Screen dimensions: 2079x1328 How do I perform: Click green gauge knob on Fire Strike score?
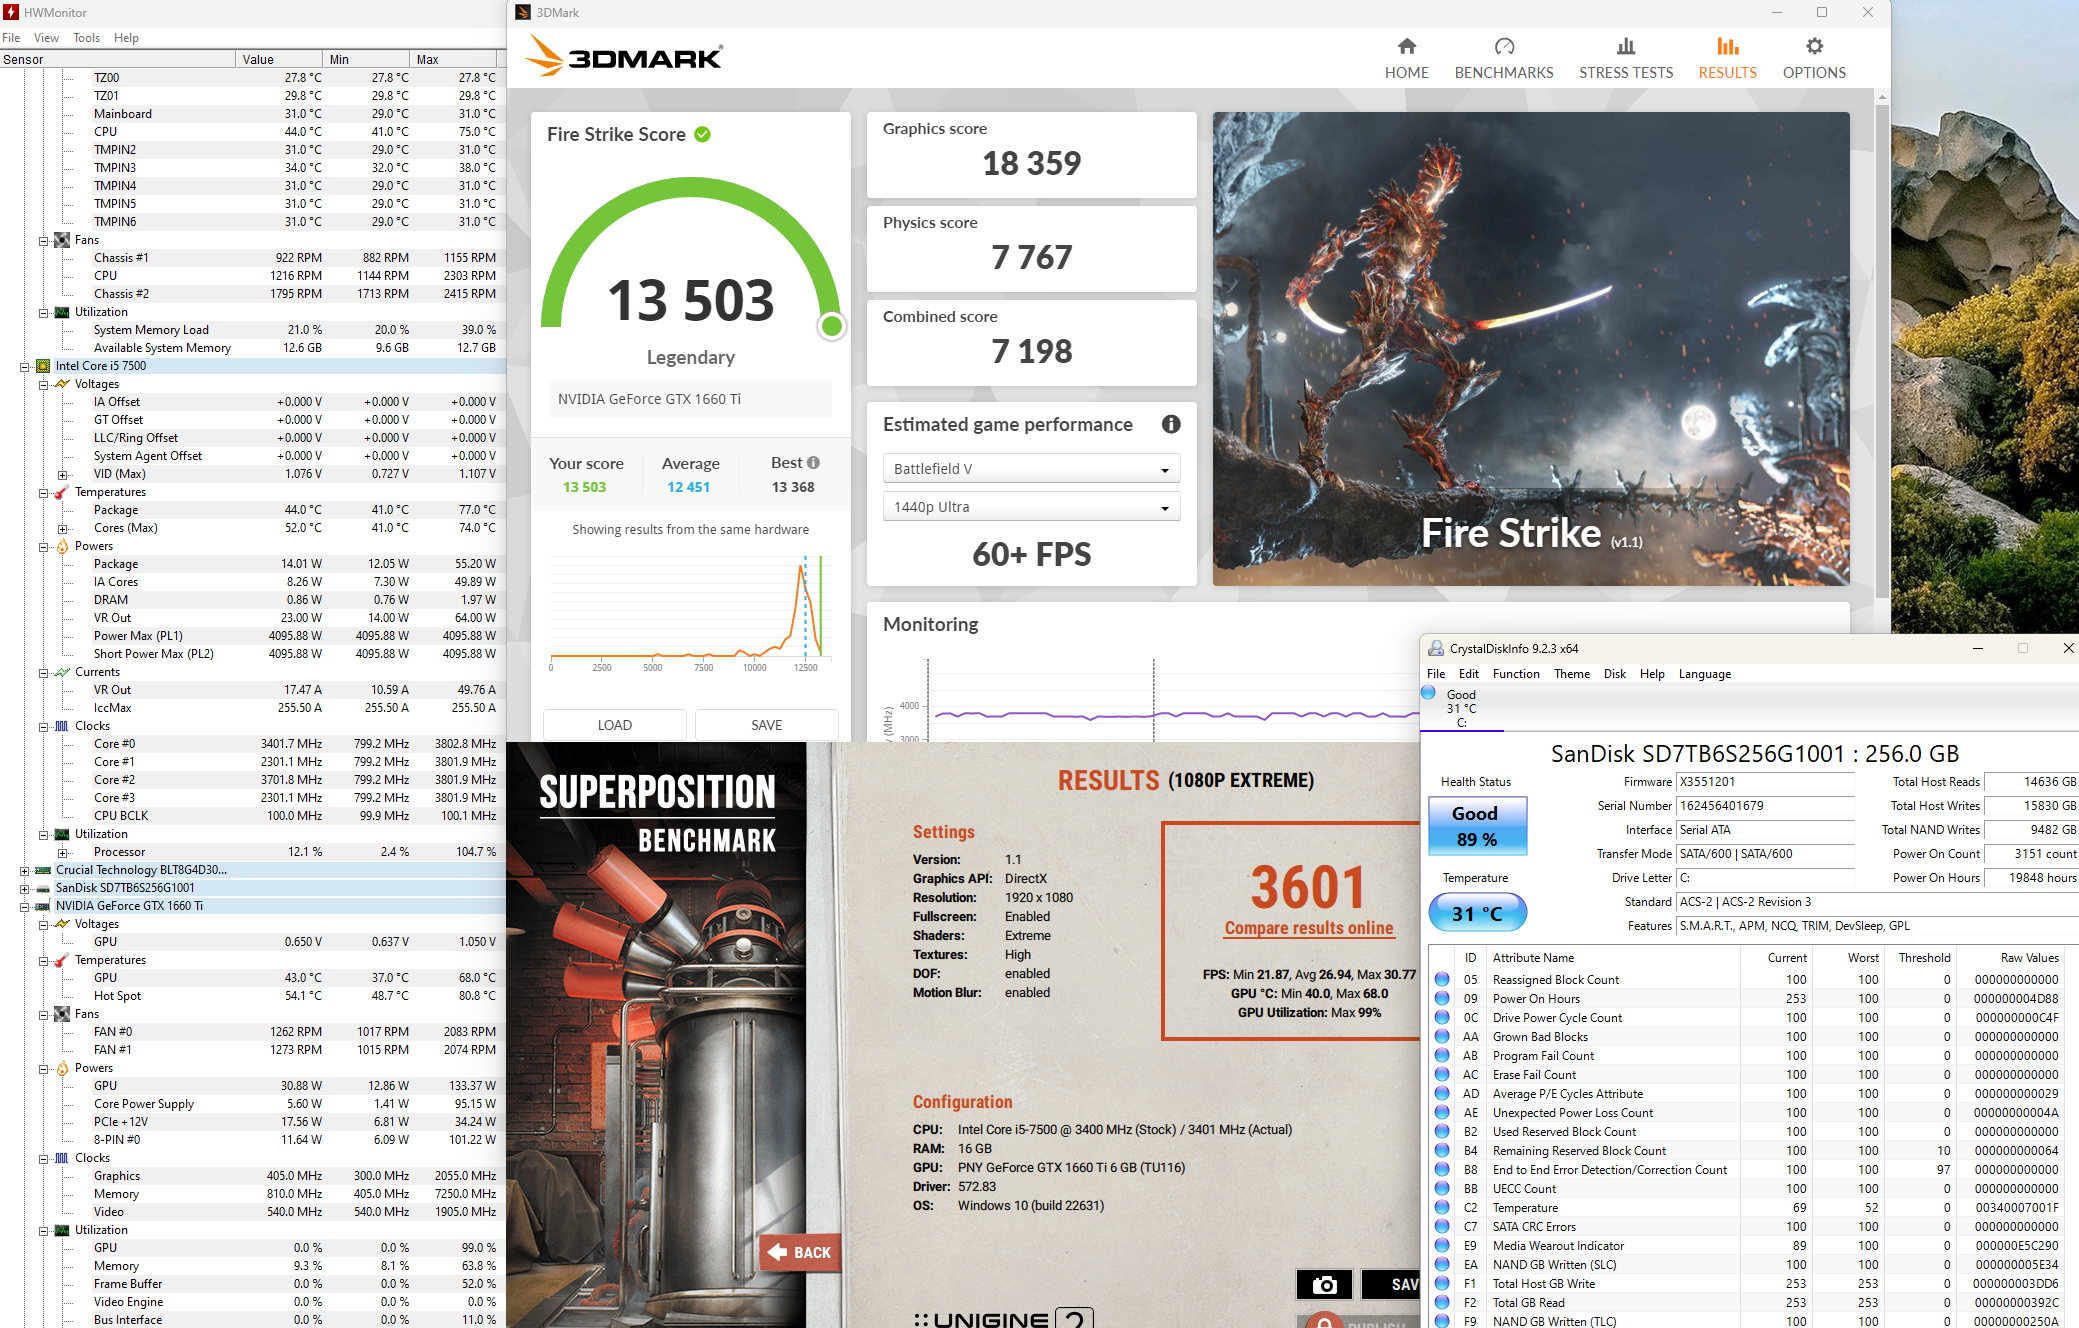tap(831, 326)
